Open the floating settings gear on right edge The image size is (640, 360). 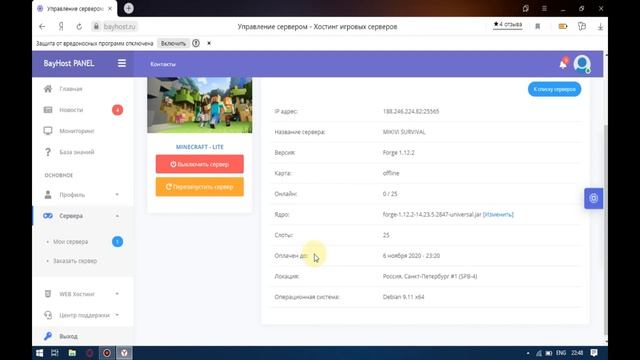click(593, 198)
